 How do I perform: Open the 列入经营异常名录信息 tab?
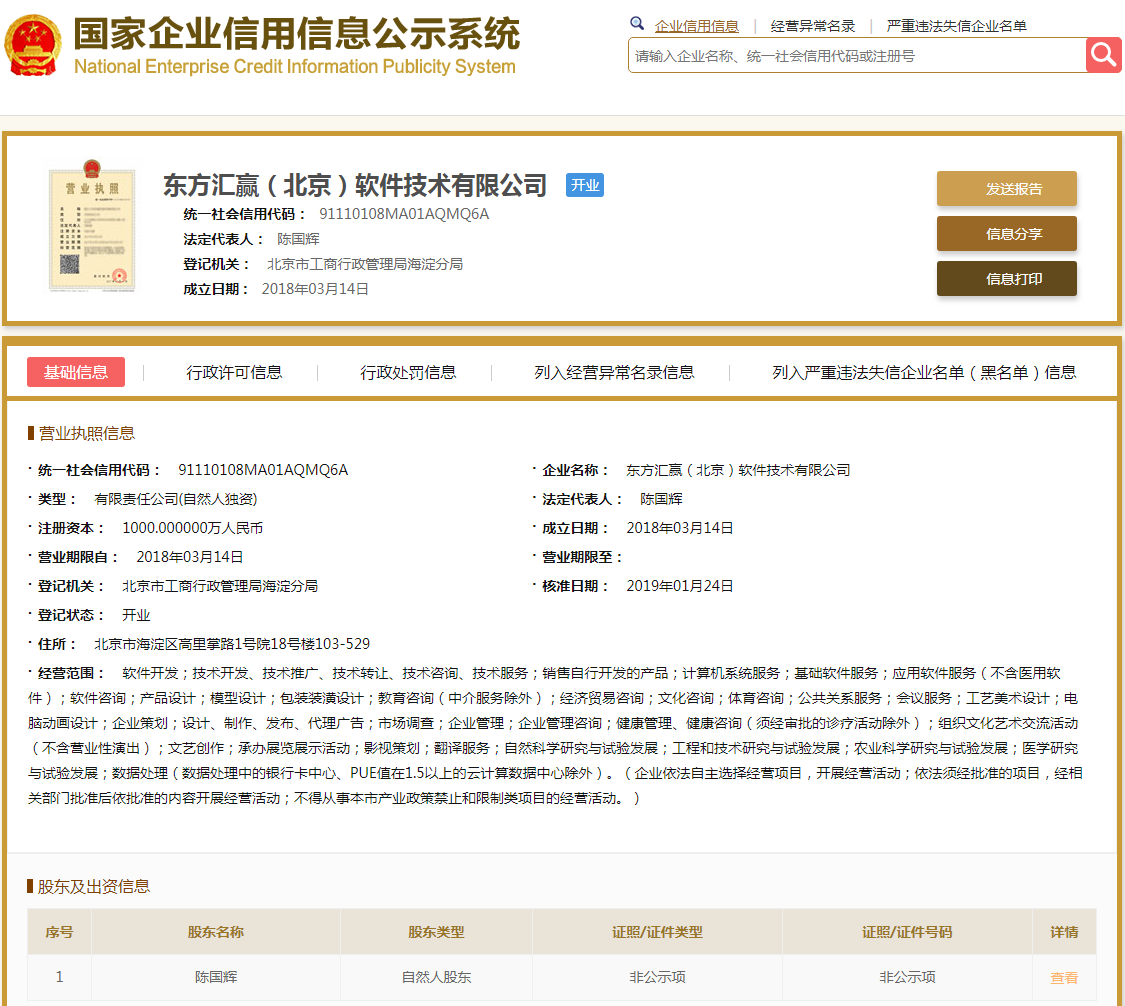coord(614,372)
